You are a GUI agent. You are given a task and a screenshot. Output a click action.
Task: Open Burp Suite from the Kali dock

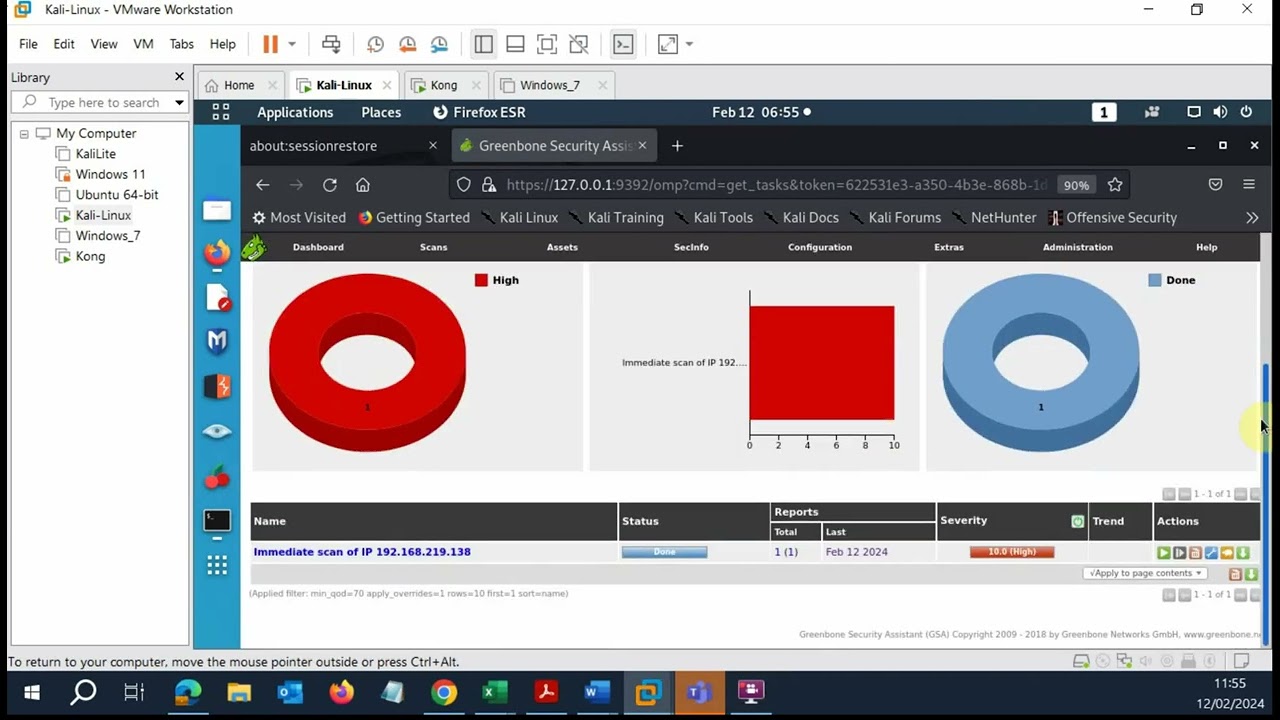(x=217, y=386)
